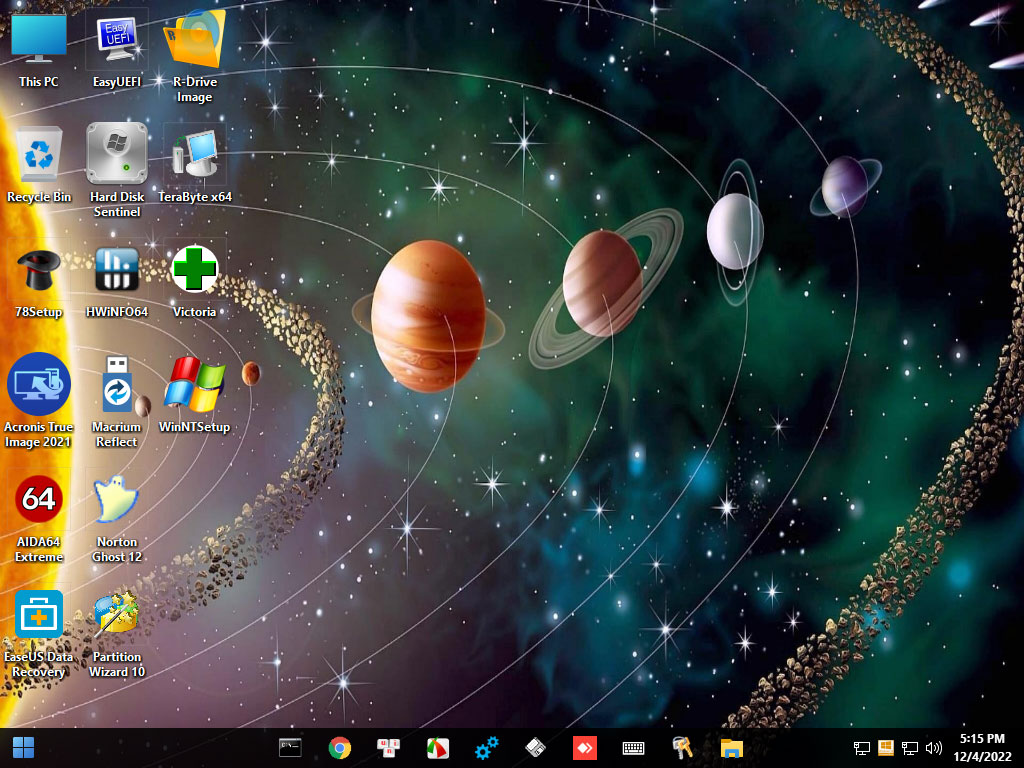Open the keys icon on taskbar
Image resolution: width=1024 pixels, height=768 pixels.
tap(682, 748)
